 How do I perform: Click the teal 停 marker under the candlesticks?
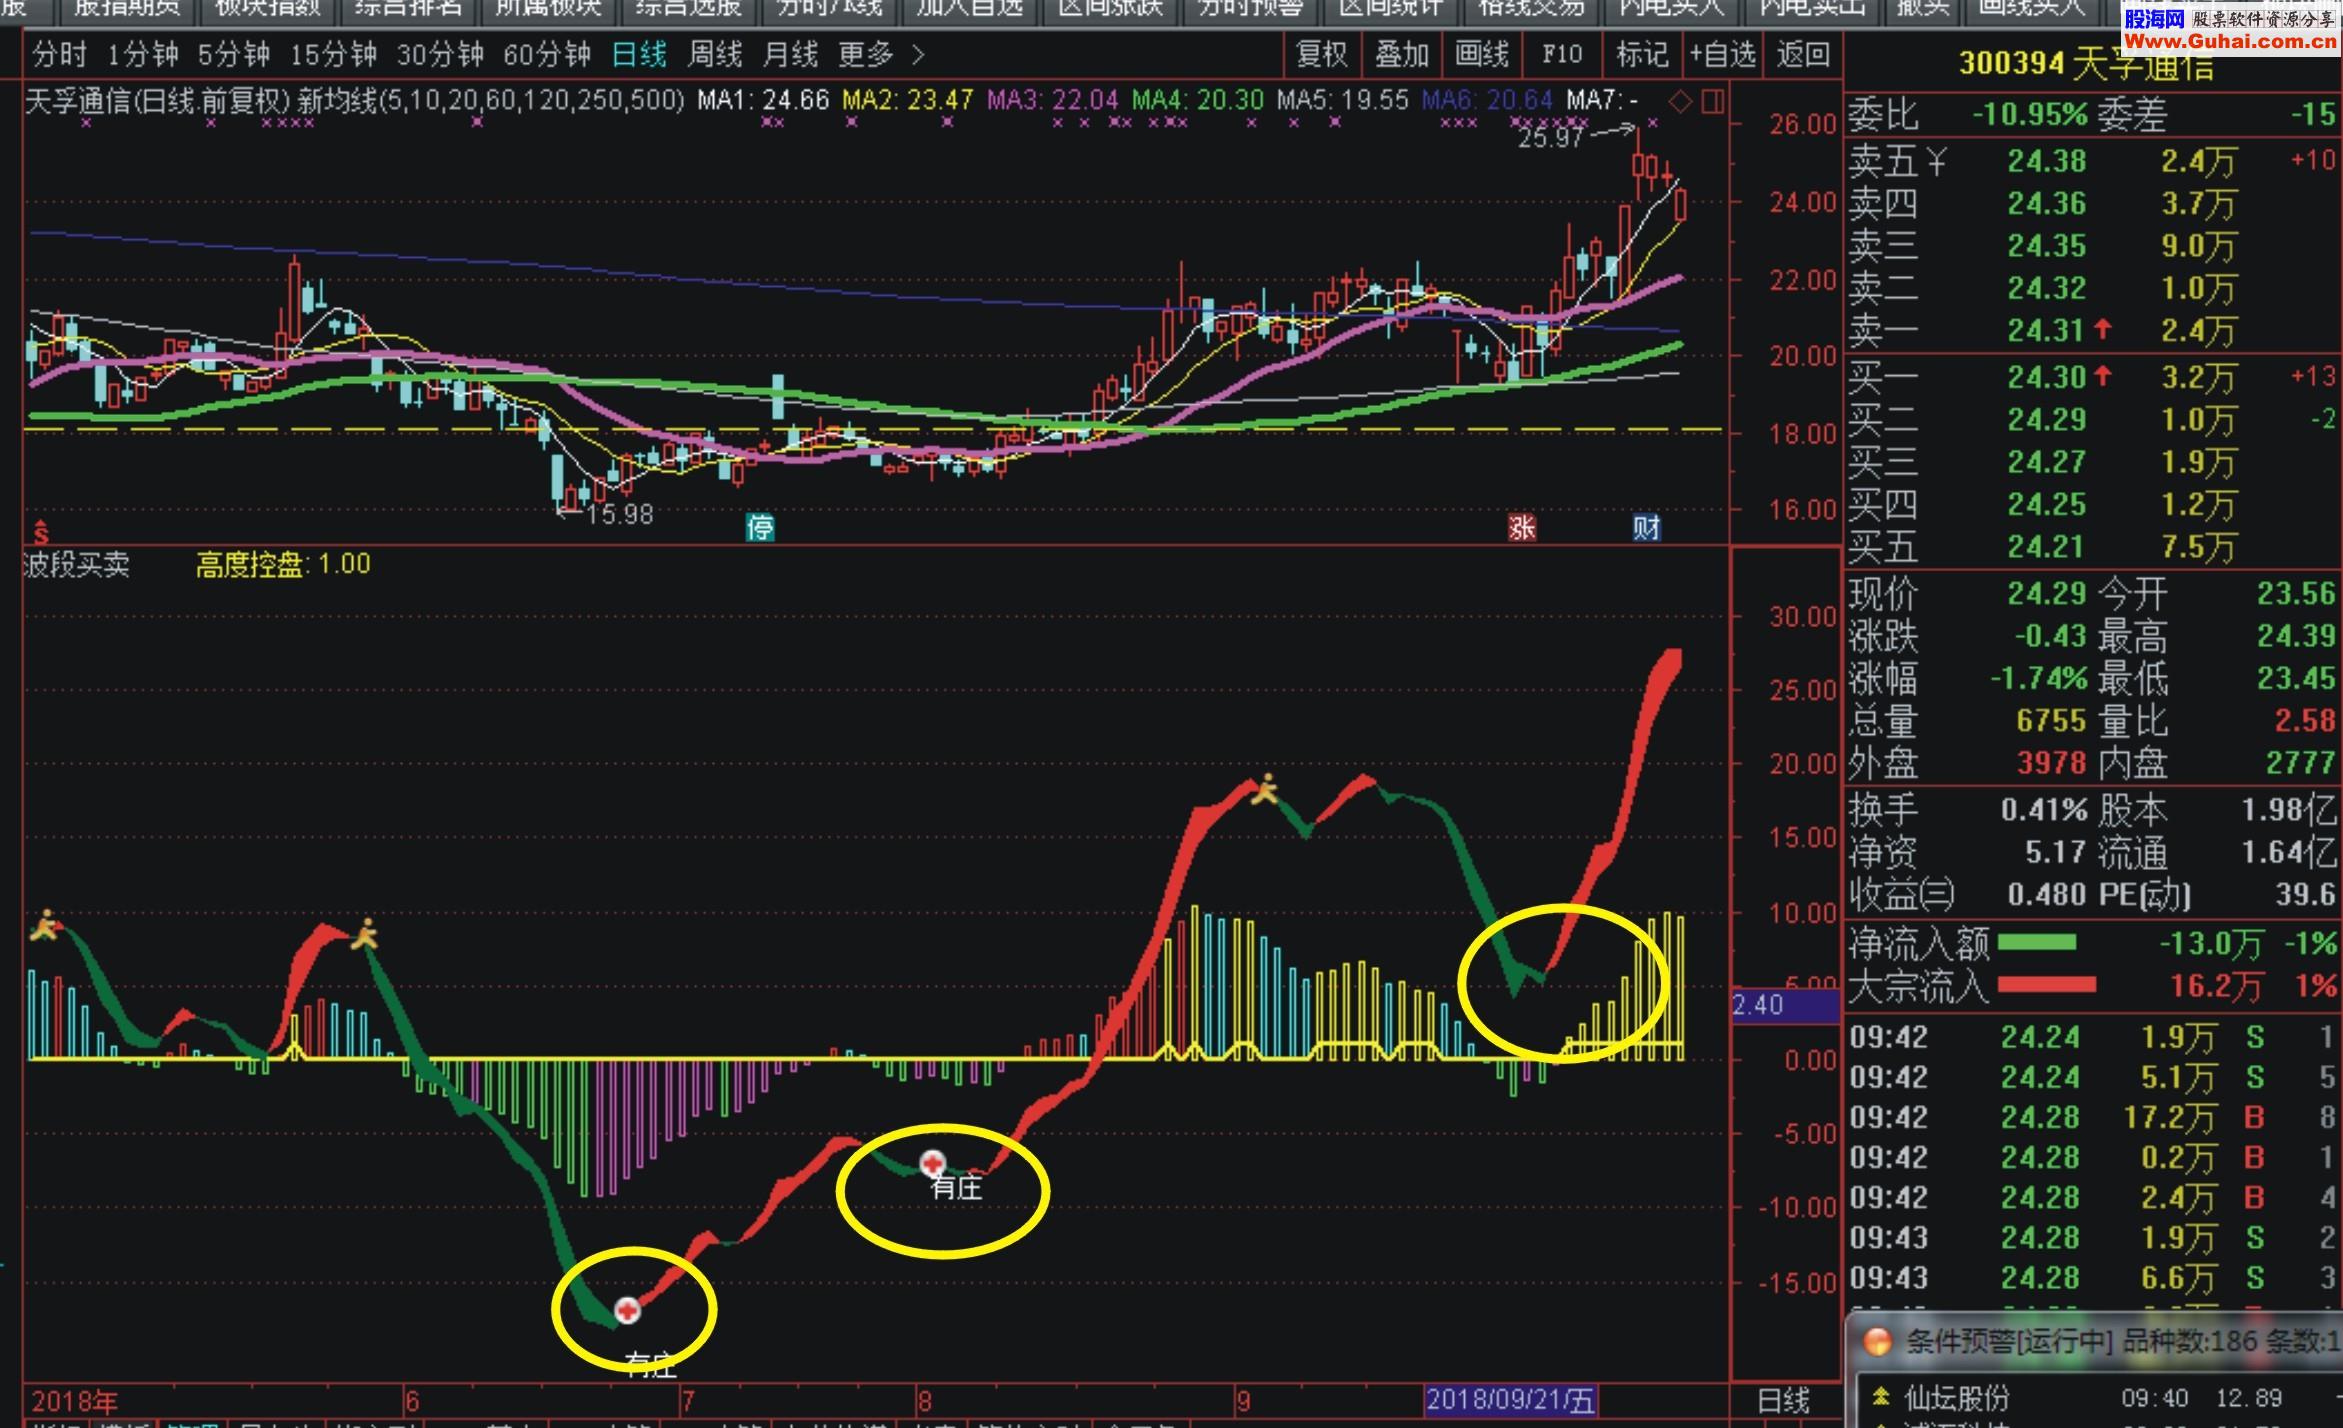(x=760, y=527)
